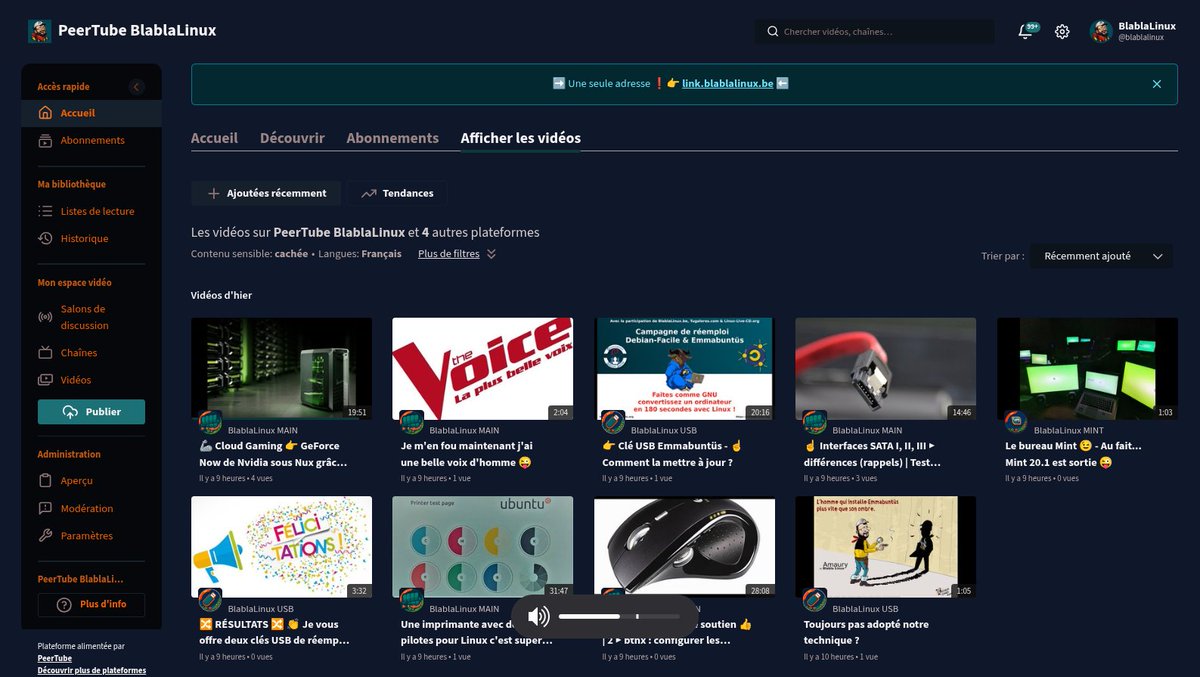Click BlablaLinux MINT channel name
Screen dimensions: 1200x677
click(1069, 430)
